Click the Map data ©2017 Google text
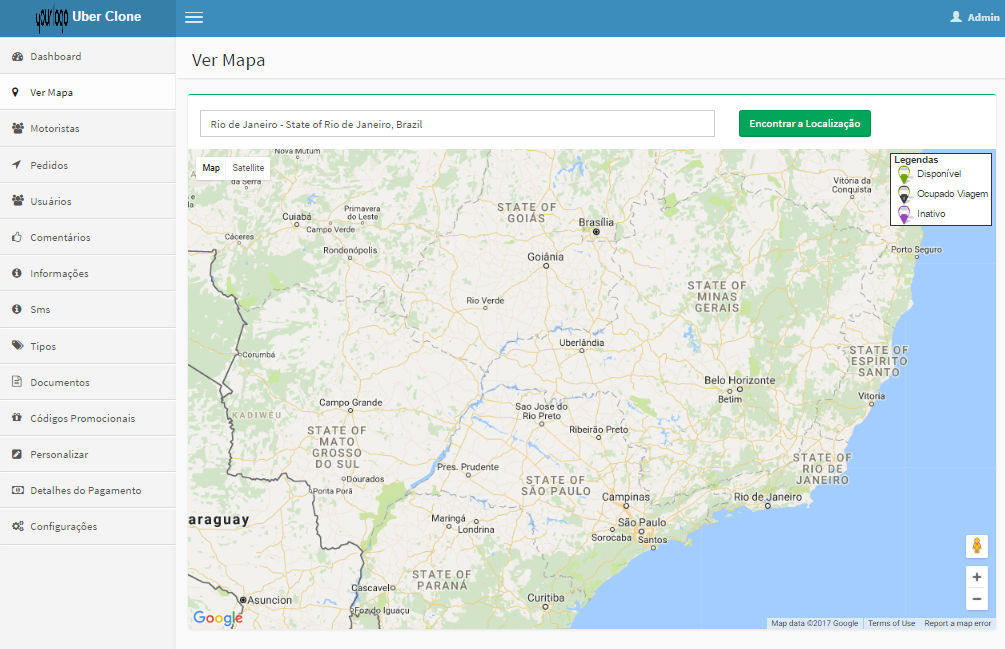Image resolution: width=1005 pixels, height=649 pixels. (814, 623)
